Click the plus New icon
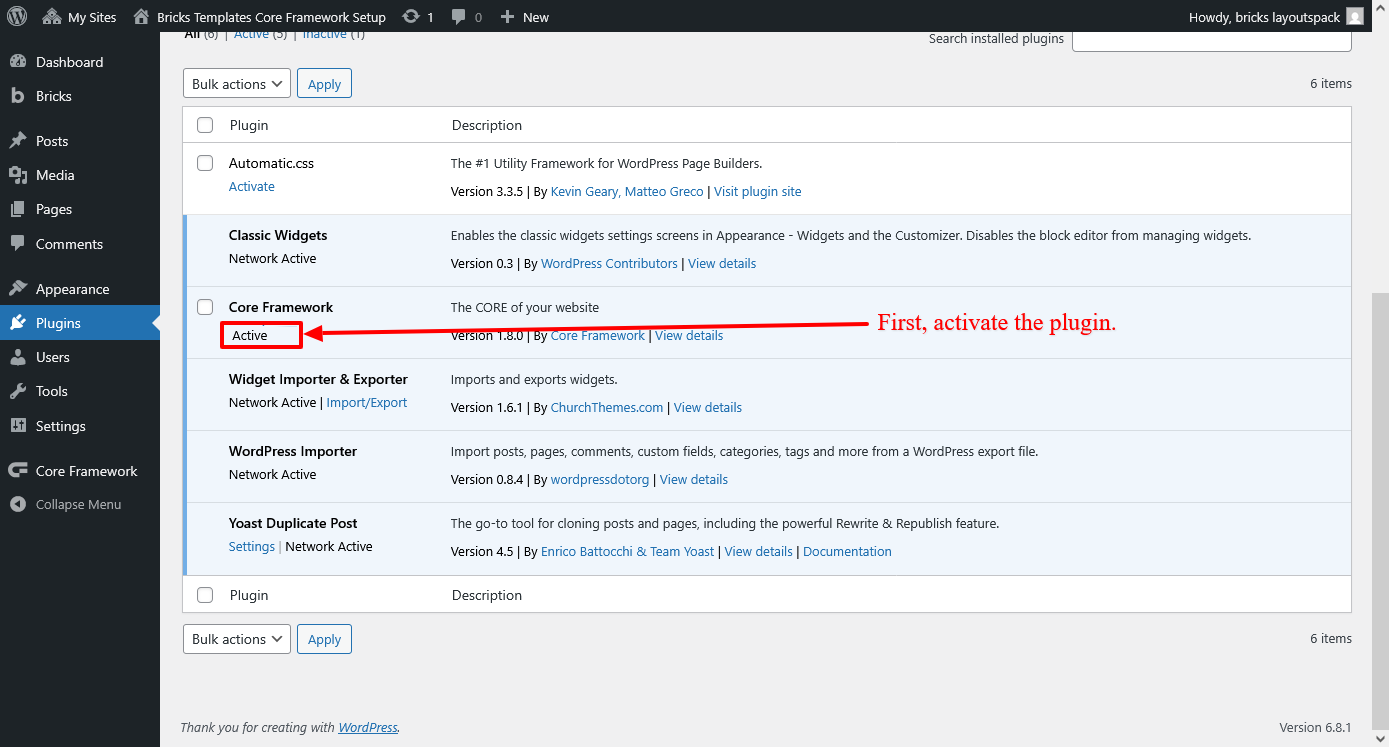1389x747 pixels. pos(507,17)
